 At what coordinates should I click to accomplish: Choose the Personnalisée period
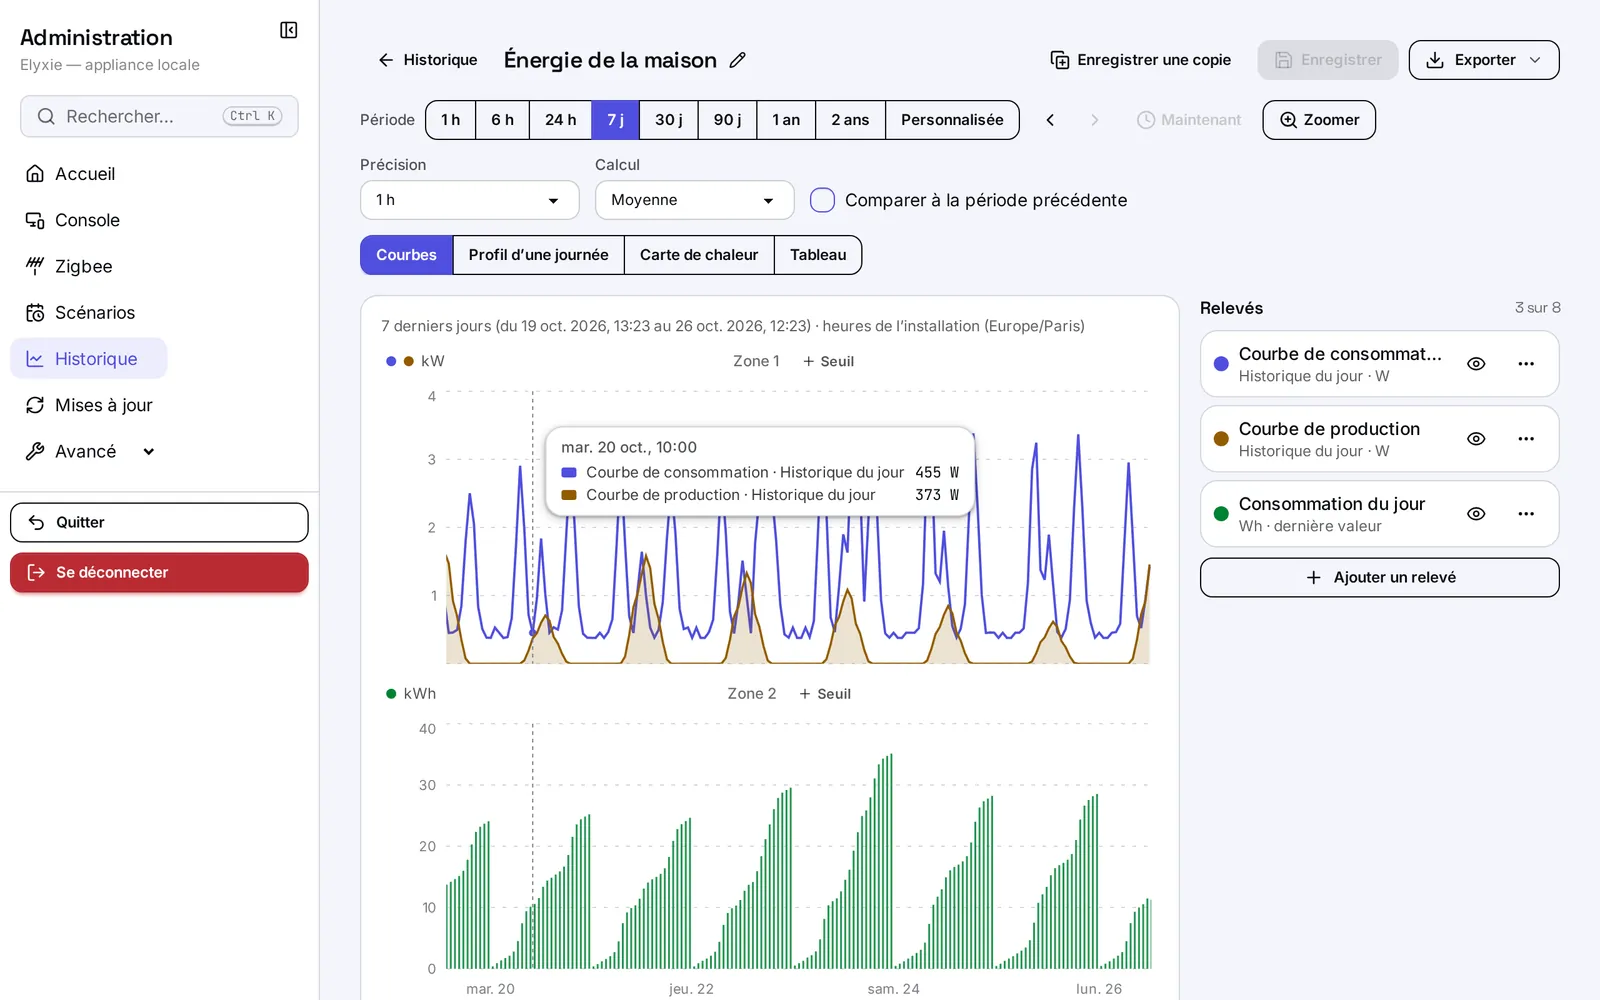pos(952,120)
